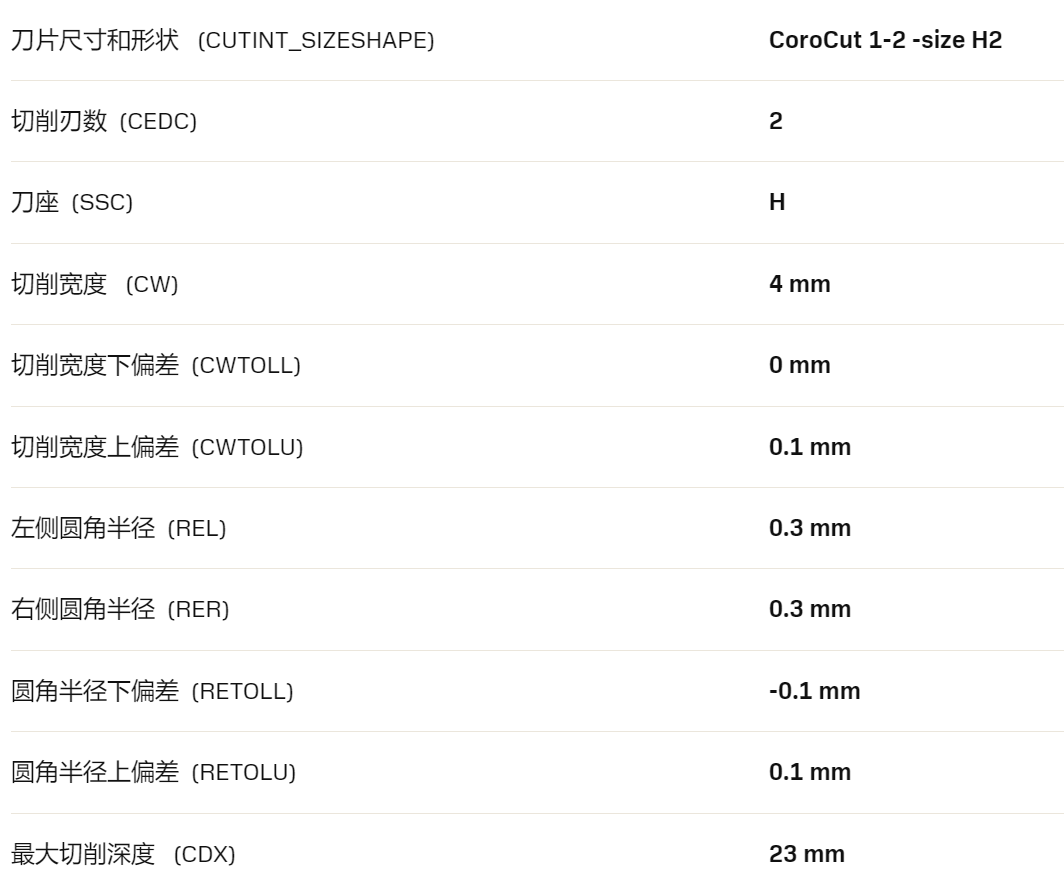1064x894 pixels.
Task: Select the RETOLU upper tolerance label
Action: point(154,772)
